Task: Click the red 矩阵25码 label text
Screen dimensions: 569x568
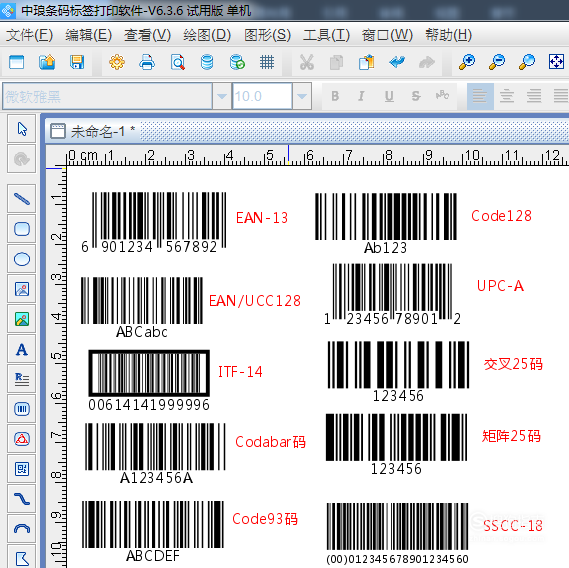Action: click(511, 436)
